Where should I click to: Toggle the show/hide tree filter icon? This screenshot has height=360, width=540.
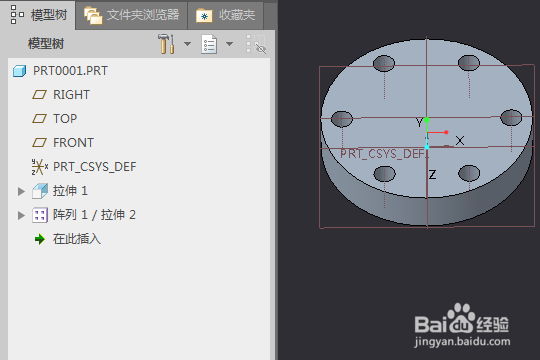point(256,44)
